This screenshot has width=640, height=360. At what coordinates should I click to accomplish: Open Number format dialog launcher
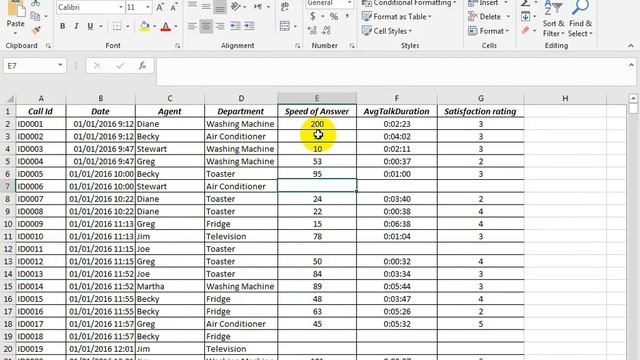tap(352, 46)
